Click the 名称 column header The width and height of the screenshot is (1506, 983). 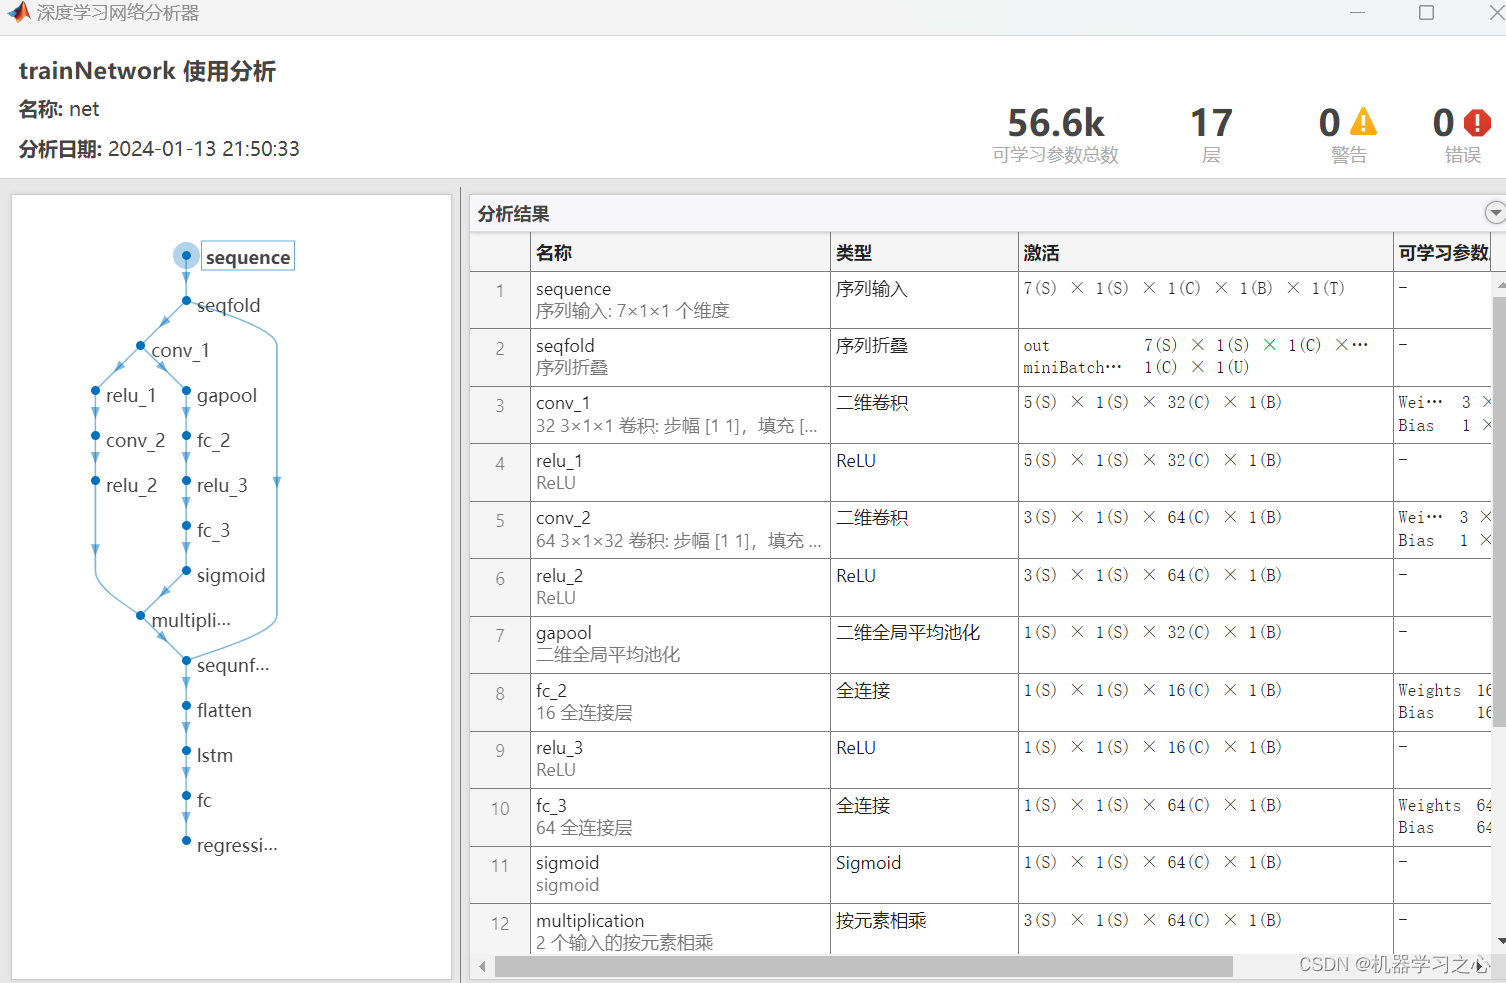[680, 253]
